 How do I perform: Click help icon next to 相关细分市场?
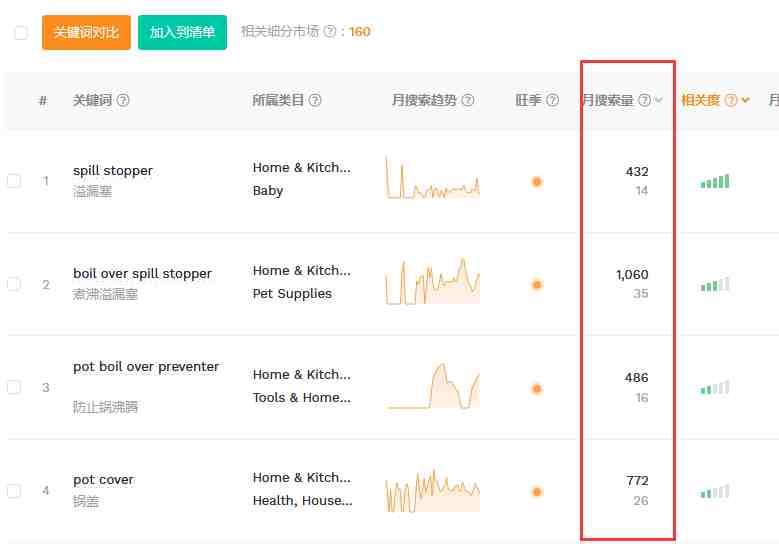[x=330, y=32]
